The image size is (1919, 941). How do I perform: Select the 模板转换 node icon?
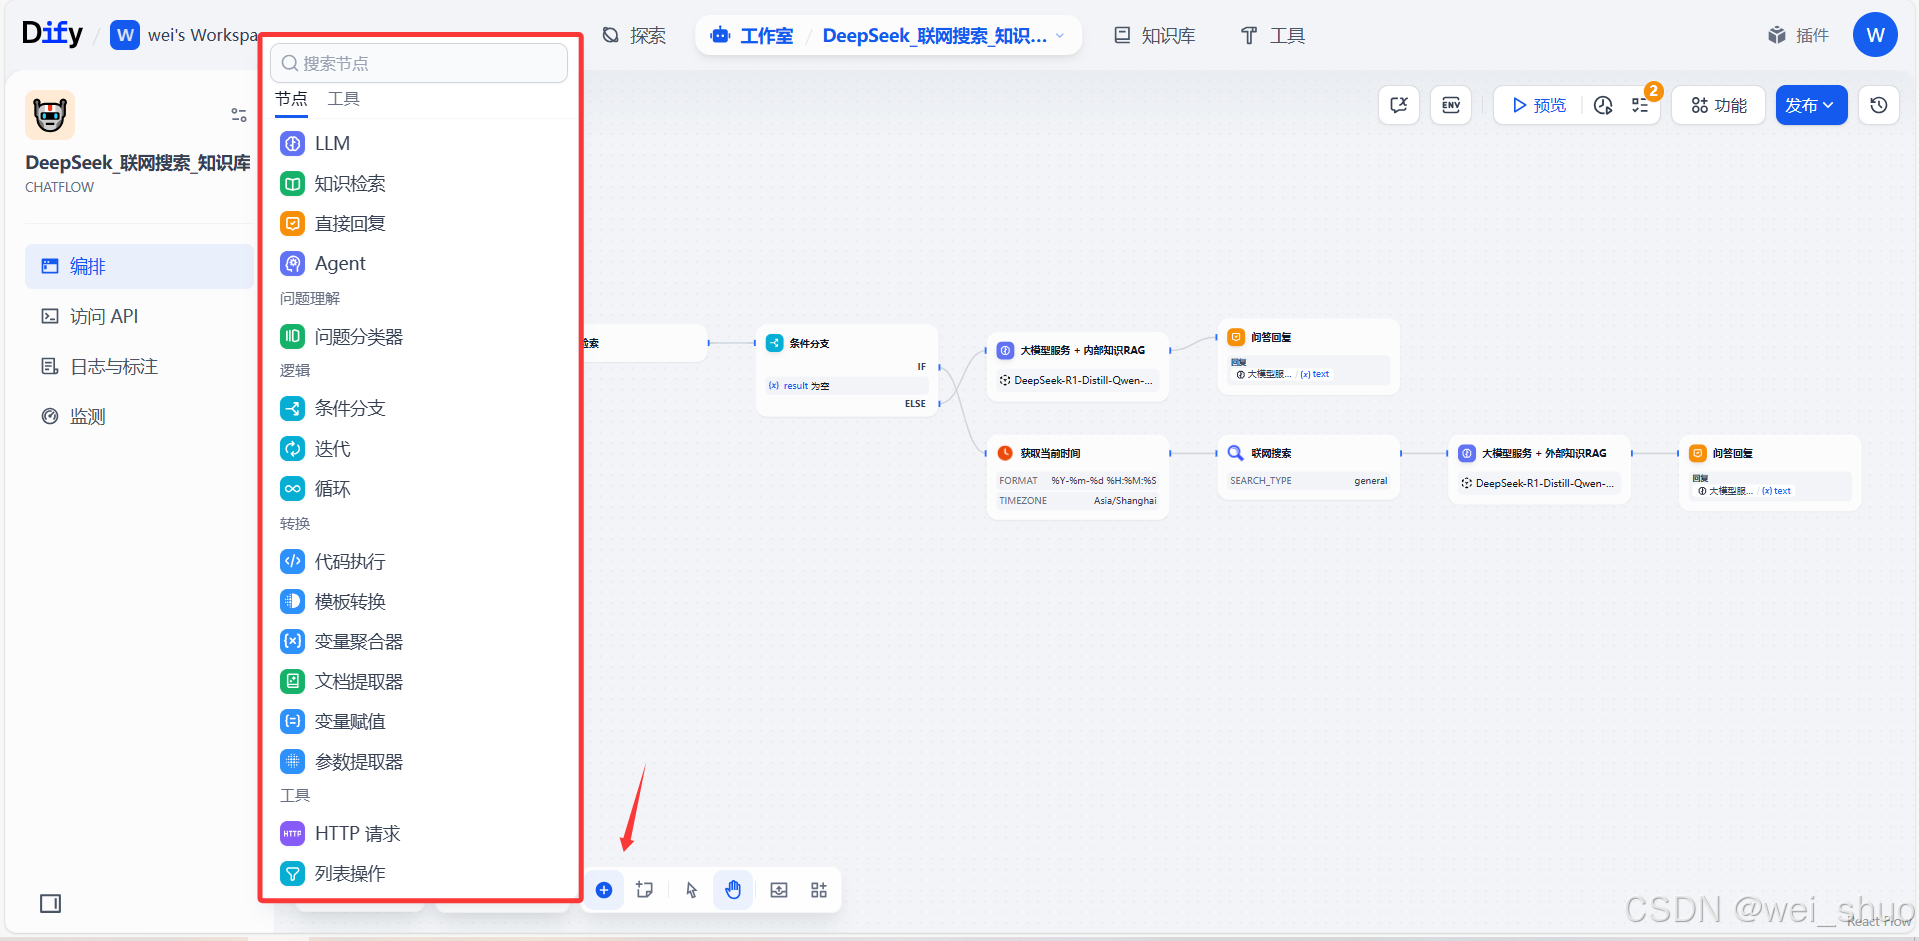(x=292, y=601)
